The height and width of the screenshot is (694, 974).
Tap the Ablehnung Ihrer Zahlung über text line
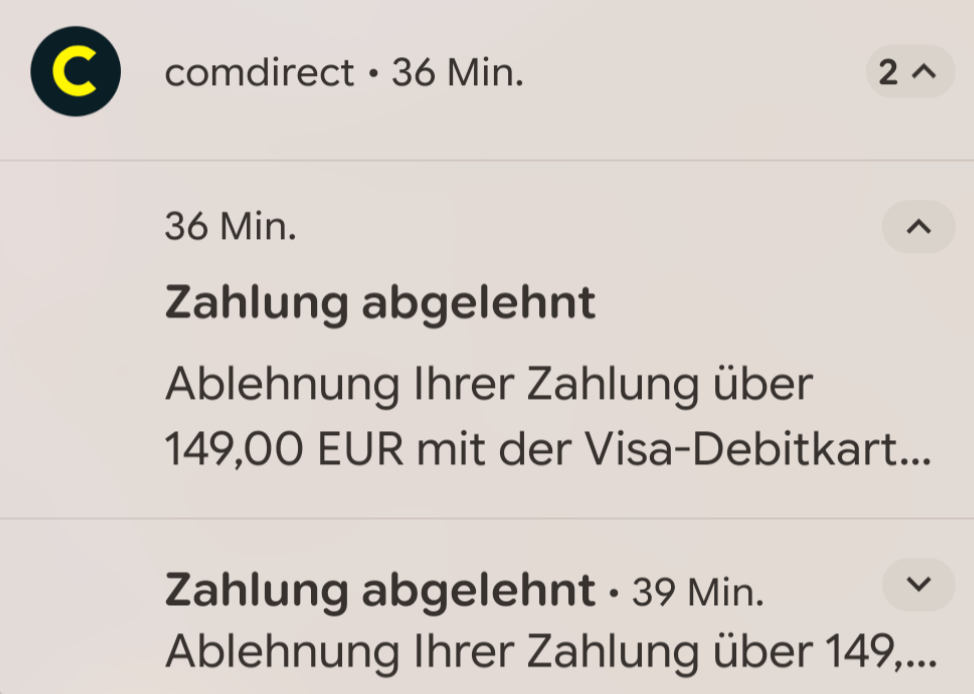489,384
